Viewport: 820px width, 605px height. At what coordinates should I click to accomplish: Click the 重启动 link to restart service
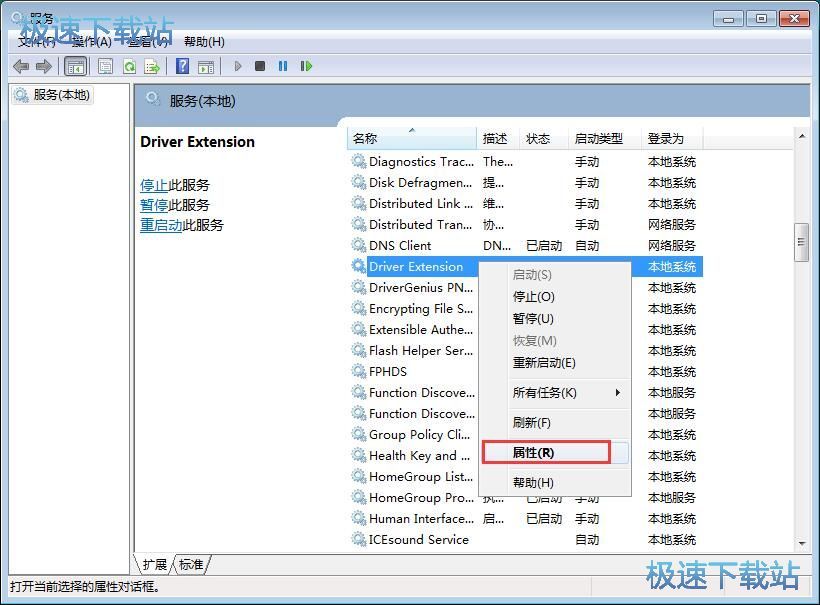click(161, 225)
